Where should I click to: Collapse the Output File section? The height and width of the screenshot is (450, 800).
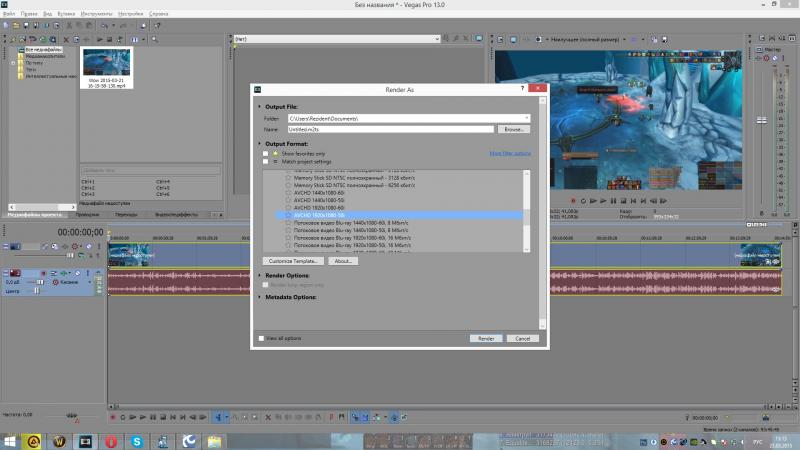click(260, 107)
